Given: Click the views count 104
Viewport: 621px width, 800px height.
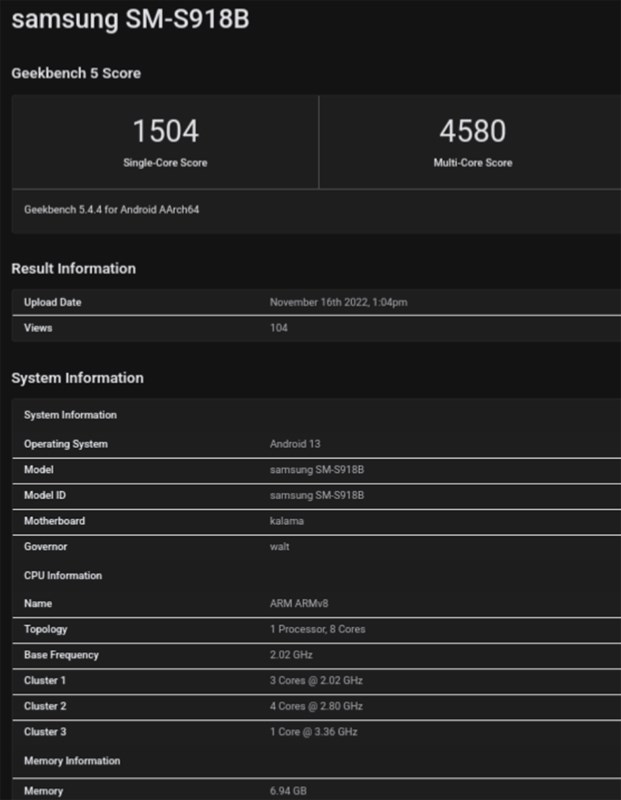Looking at the screenshot, I should point(279,328).
